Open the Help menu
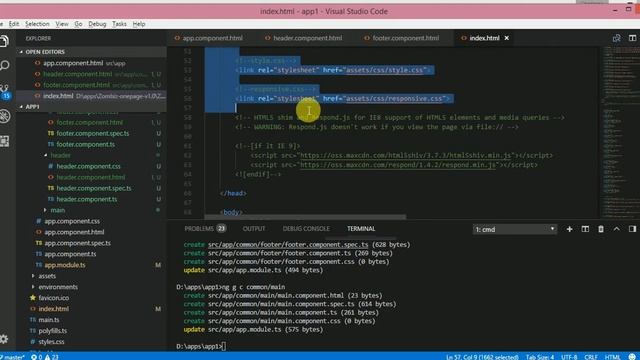The image size is (640, 360). (139, 24)
